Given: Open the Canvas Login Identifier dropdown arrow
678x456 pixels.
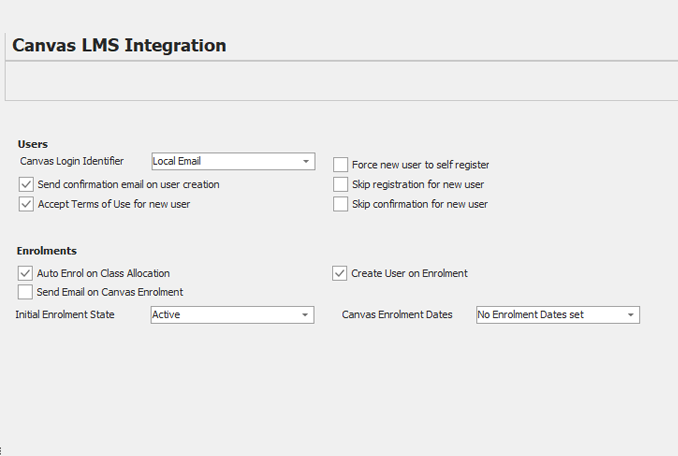Looking at the screenshot, I should point(305,161).
